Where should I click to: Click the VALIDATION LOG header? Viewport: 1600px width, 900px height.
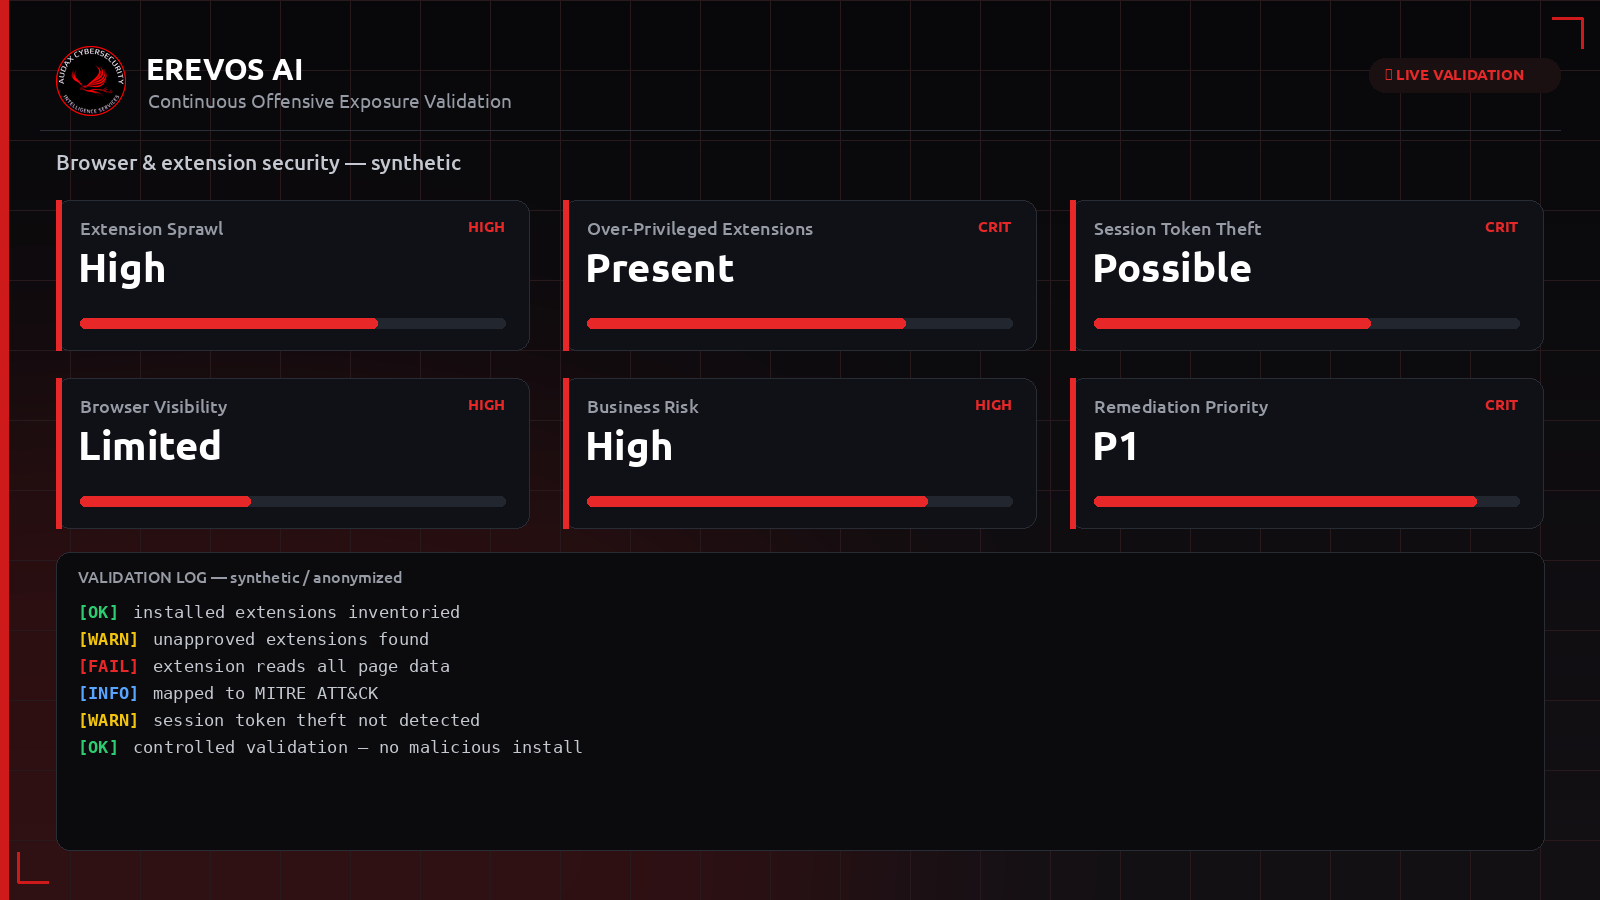tap(240, 578)
